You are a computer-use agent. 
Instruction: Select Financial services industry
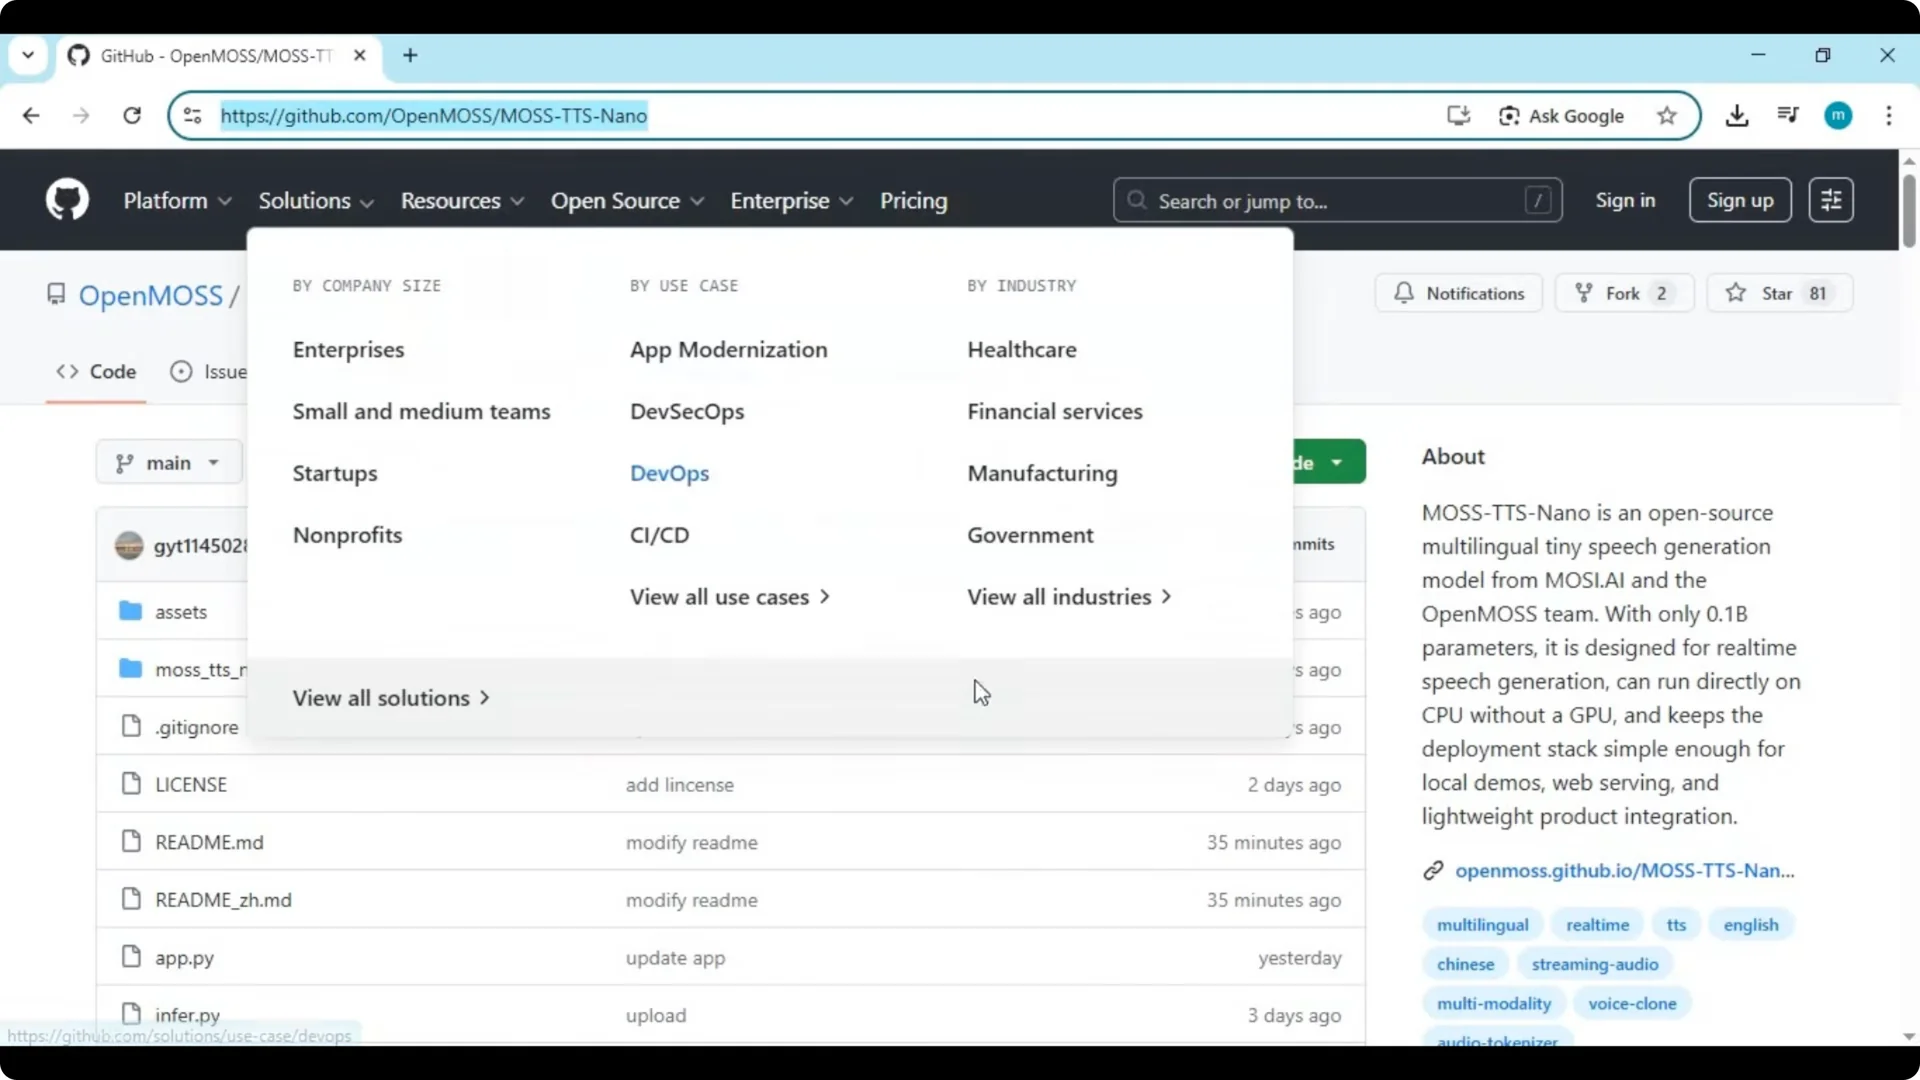pos(1054,411)
